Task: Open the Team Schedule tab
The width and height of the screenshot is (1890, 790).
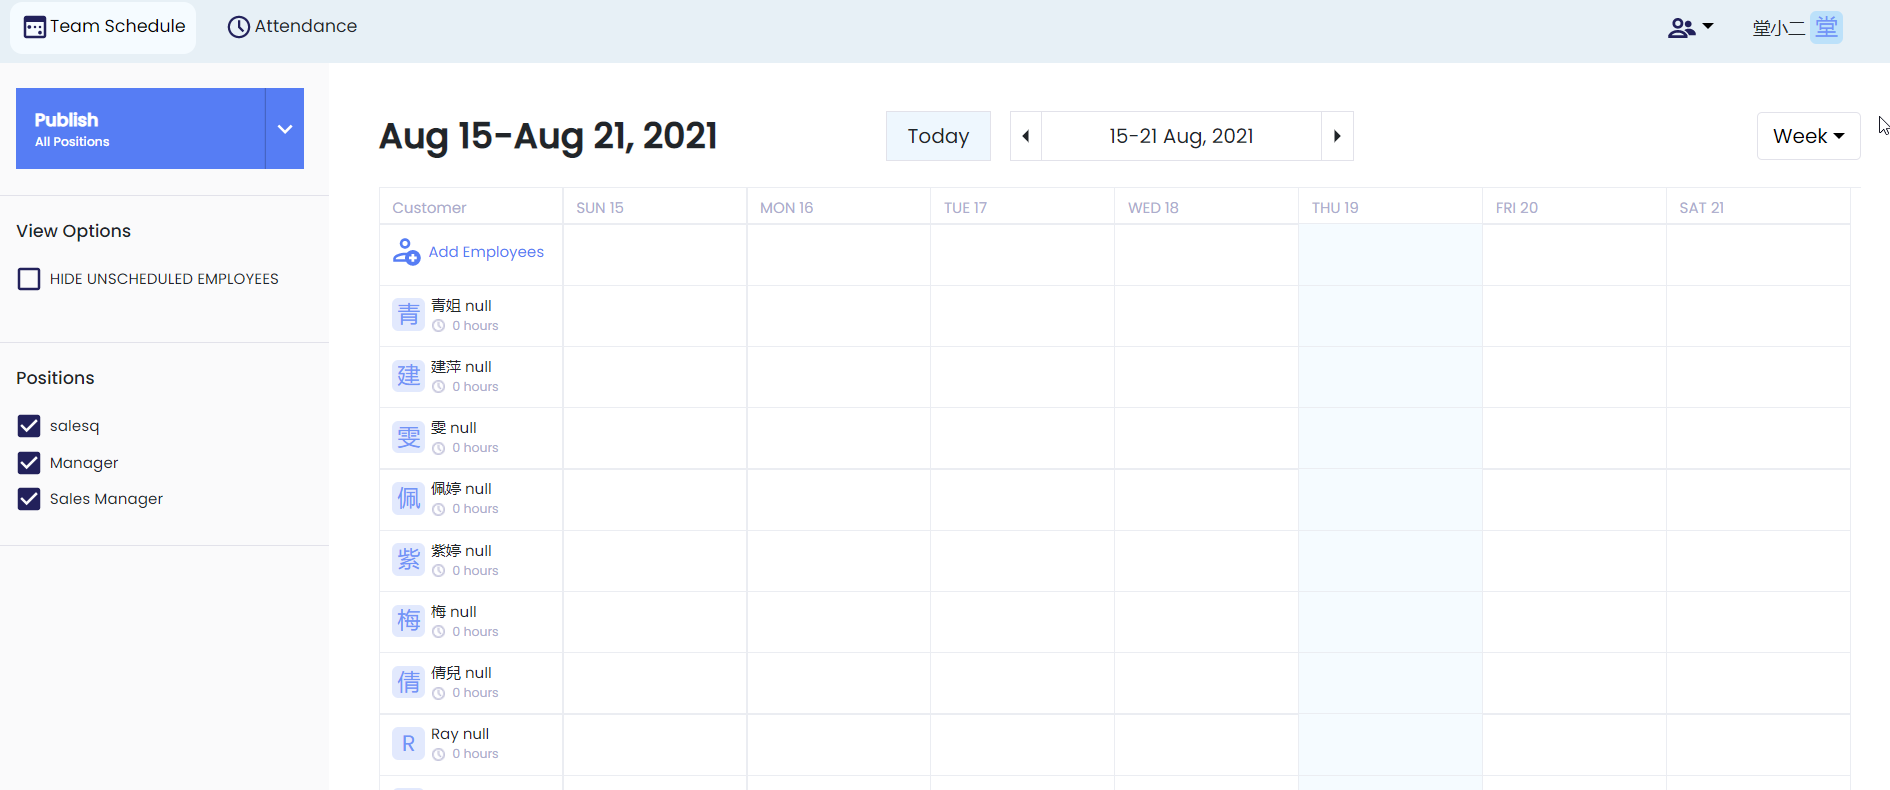Action: click(x=104, y=27)
